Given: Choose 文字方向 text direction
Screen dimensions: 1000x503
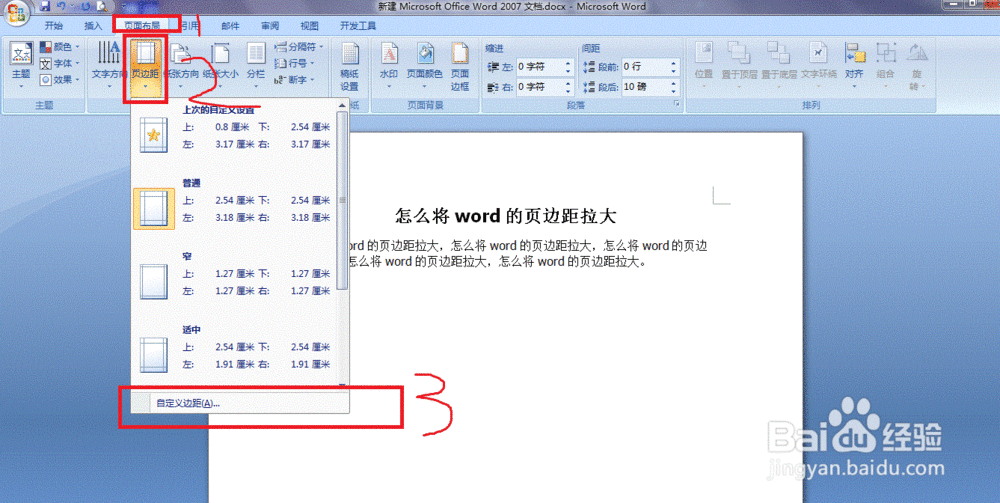Looking at the screenshot, I should pos(108,65).
